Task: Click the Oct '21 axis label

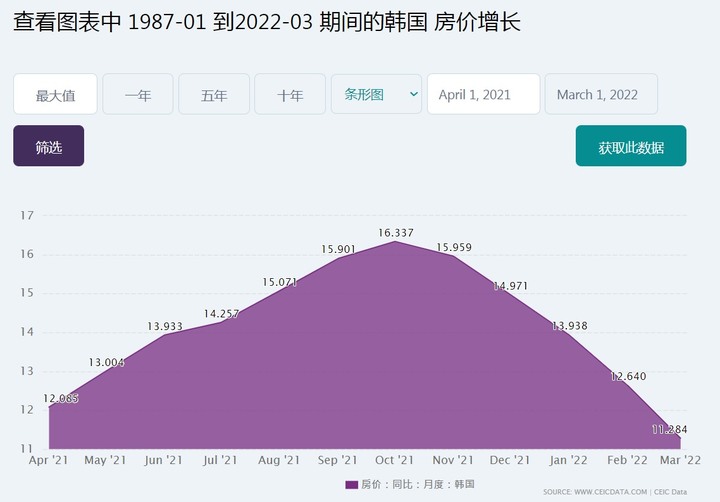Action: (x=394, y=460)
